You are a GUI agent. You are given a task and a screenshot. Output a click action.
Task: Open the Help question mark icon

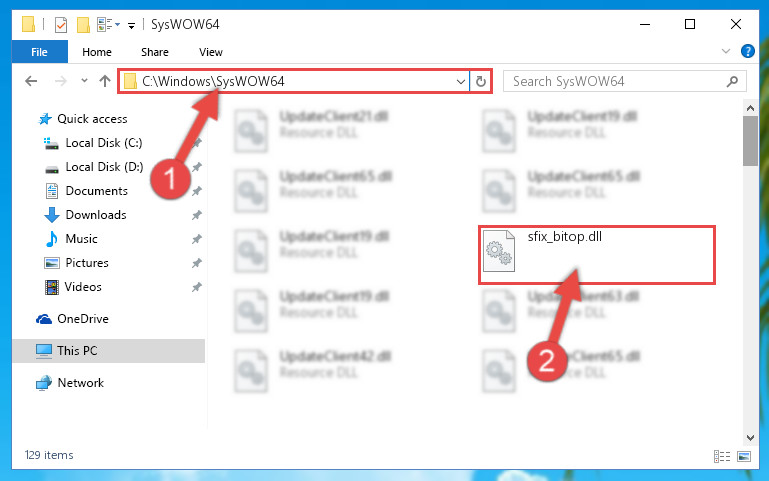coord(747,51)
